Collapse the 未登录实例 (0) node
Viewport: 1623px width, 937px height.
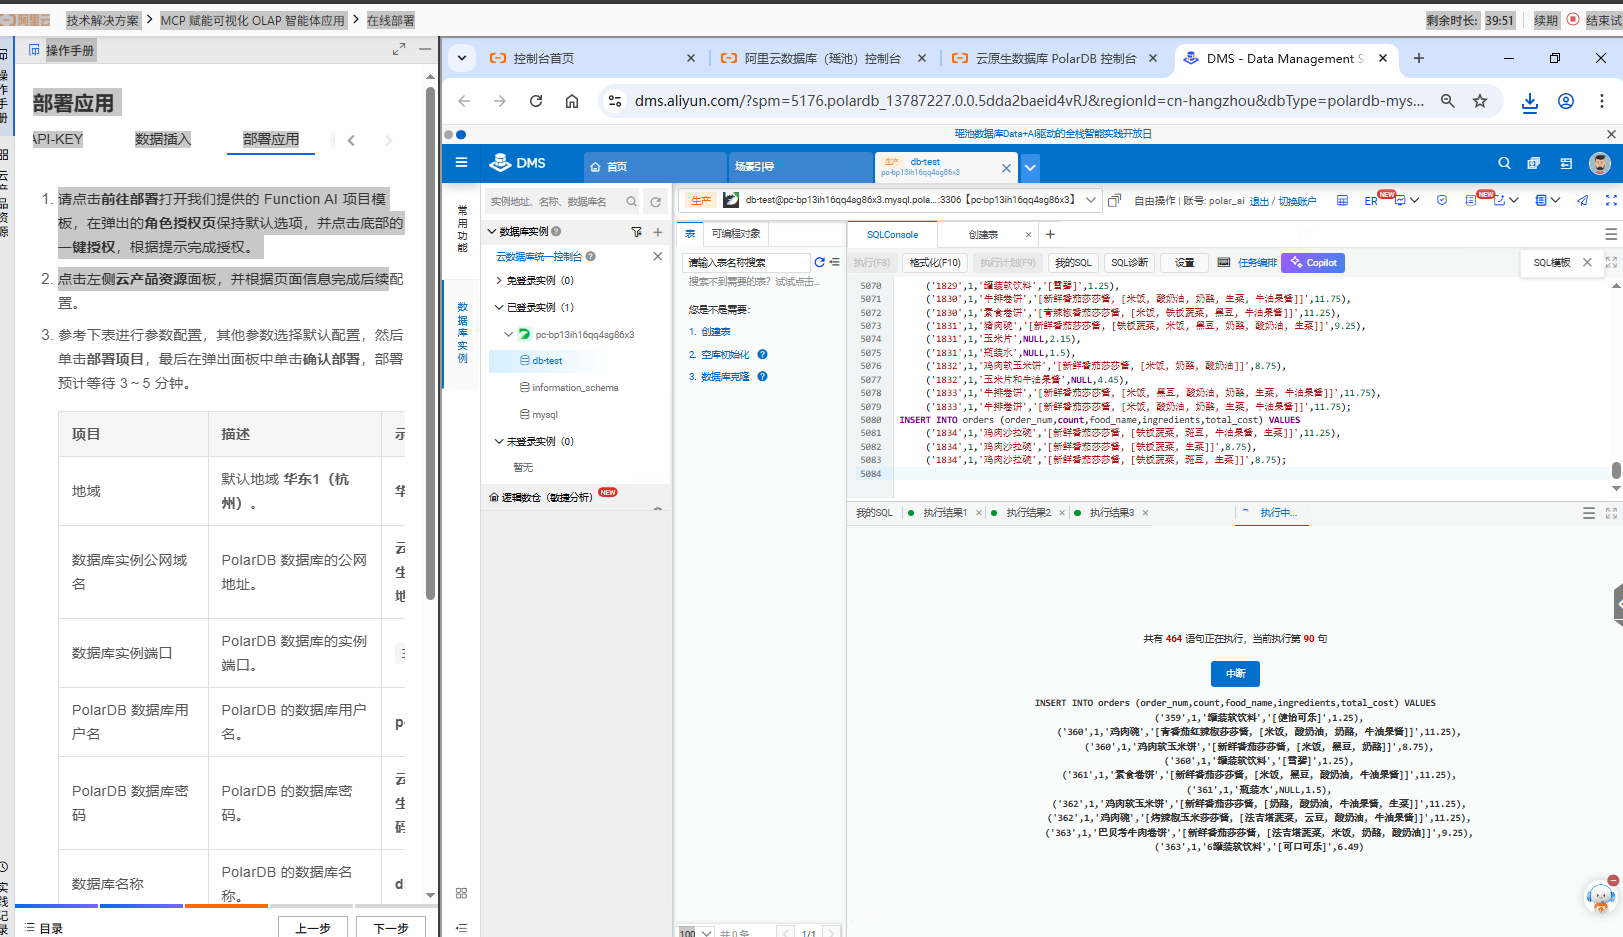pos(499,441)
